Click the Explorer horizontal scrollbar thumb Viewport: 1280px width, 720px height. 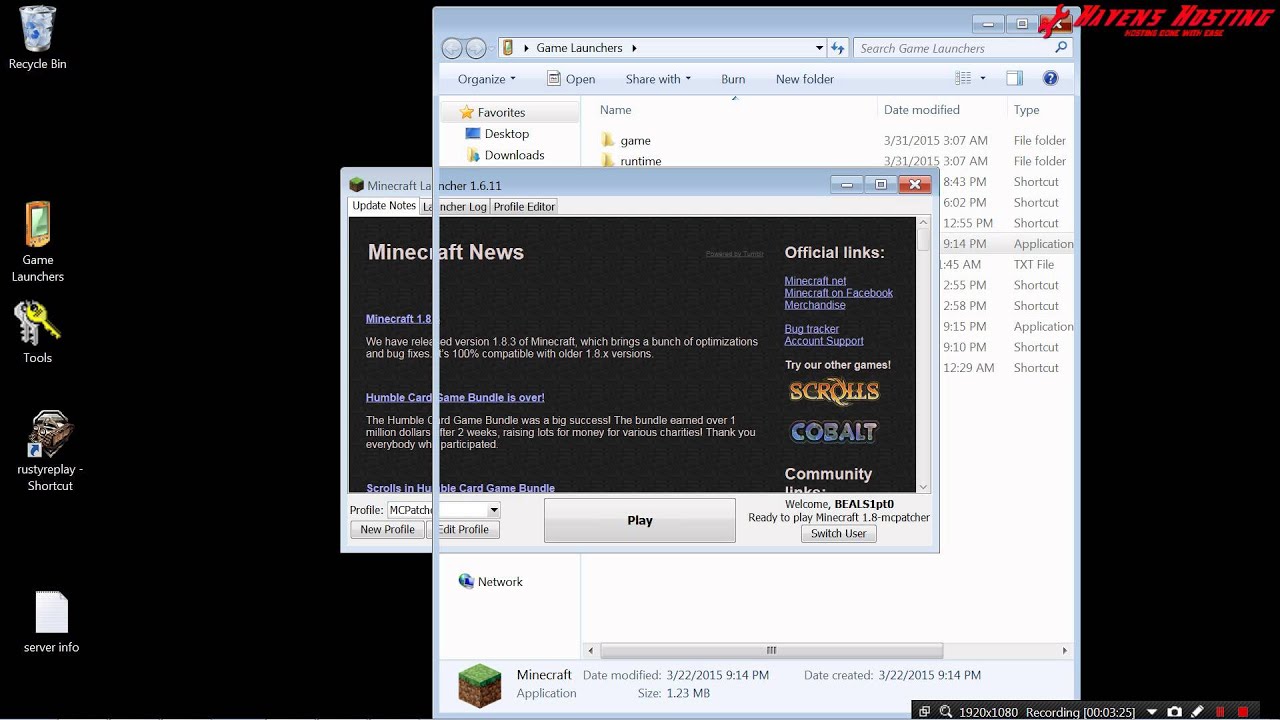coord(771,650)
